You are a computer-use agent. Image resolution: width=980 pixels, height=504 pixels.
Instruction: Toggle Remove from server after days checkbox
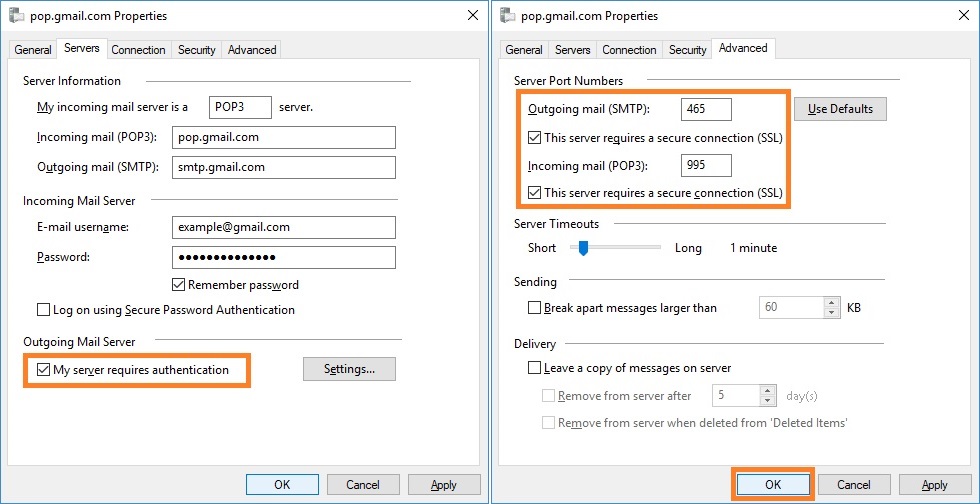548,396
